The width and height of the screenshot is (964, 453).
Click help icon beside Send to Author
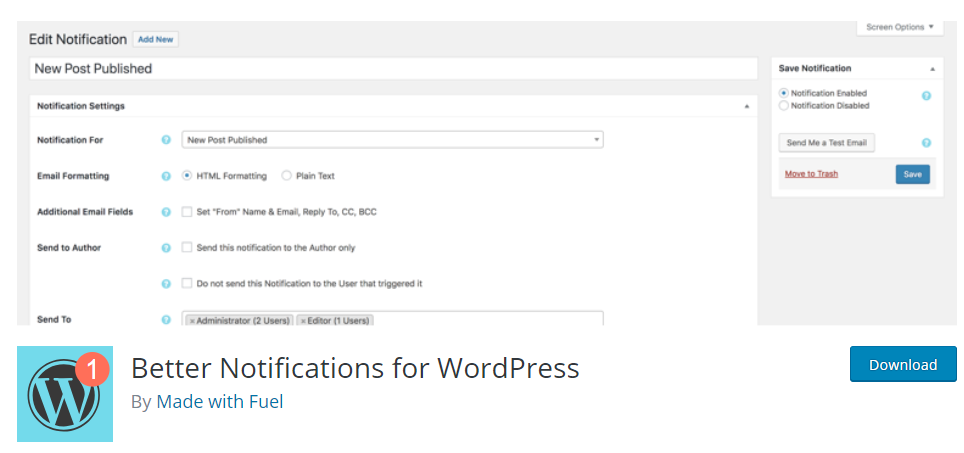(166, 248)
